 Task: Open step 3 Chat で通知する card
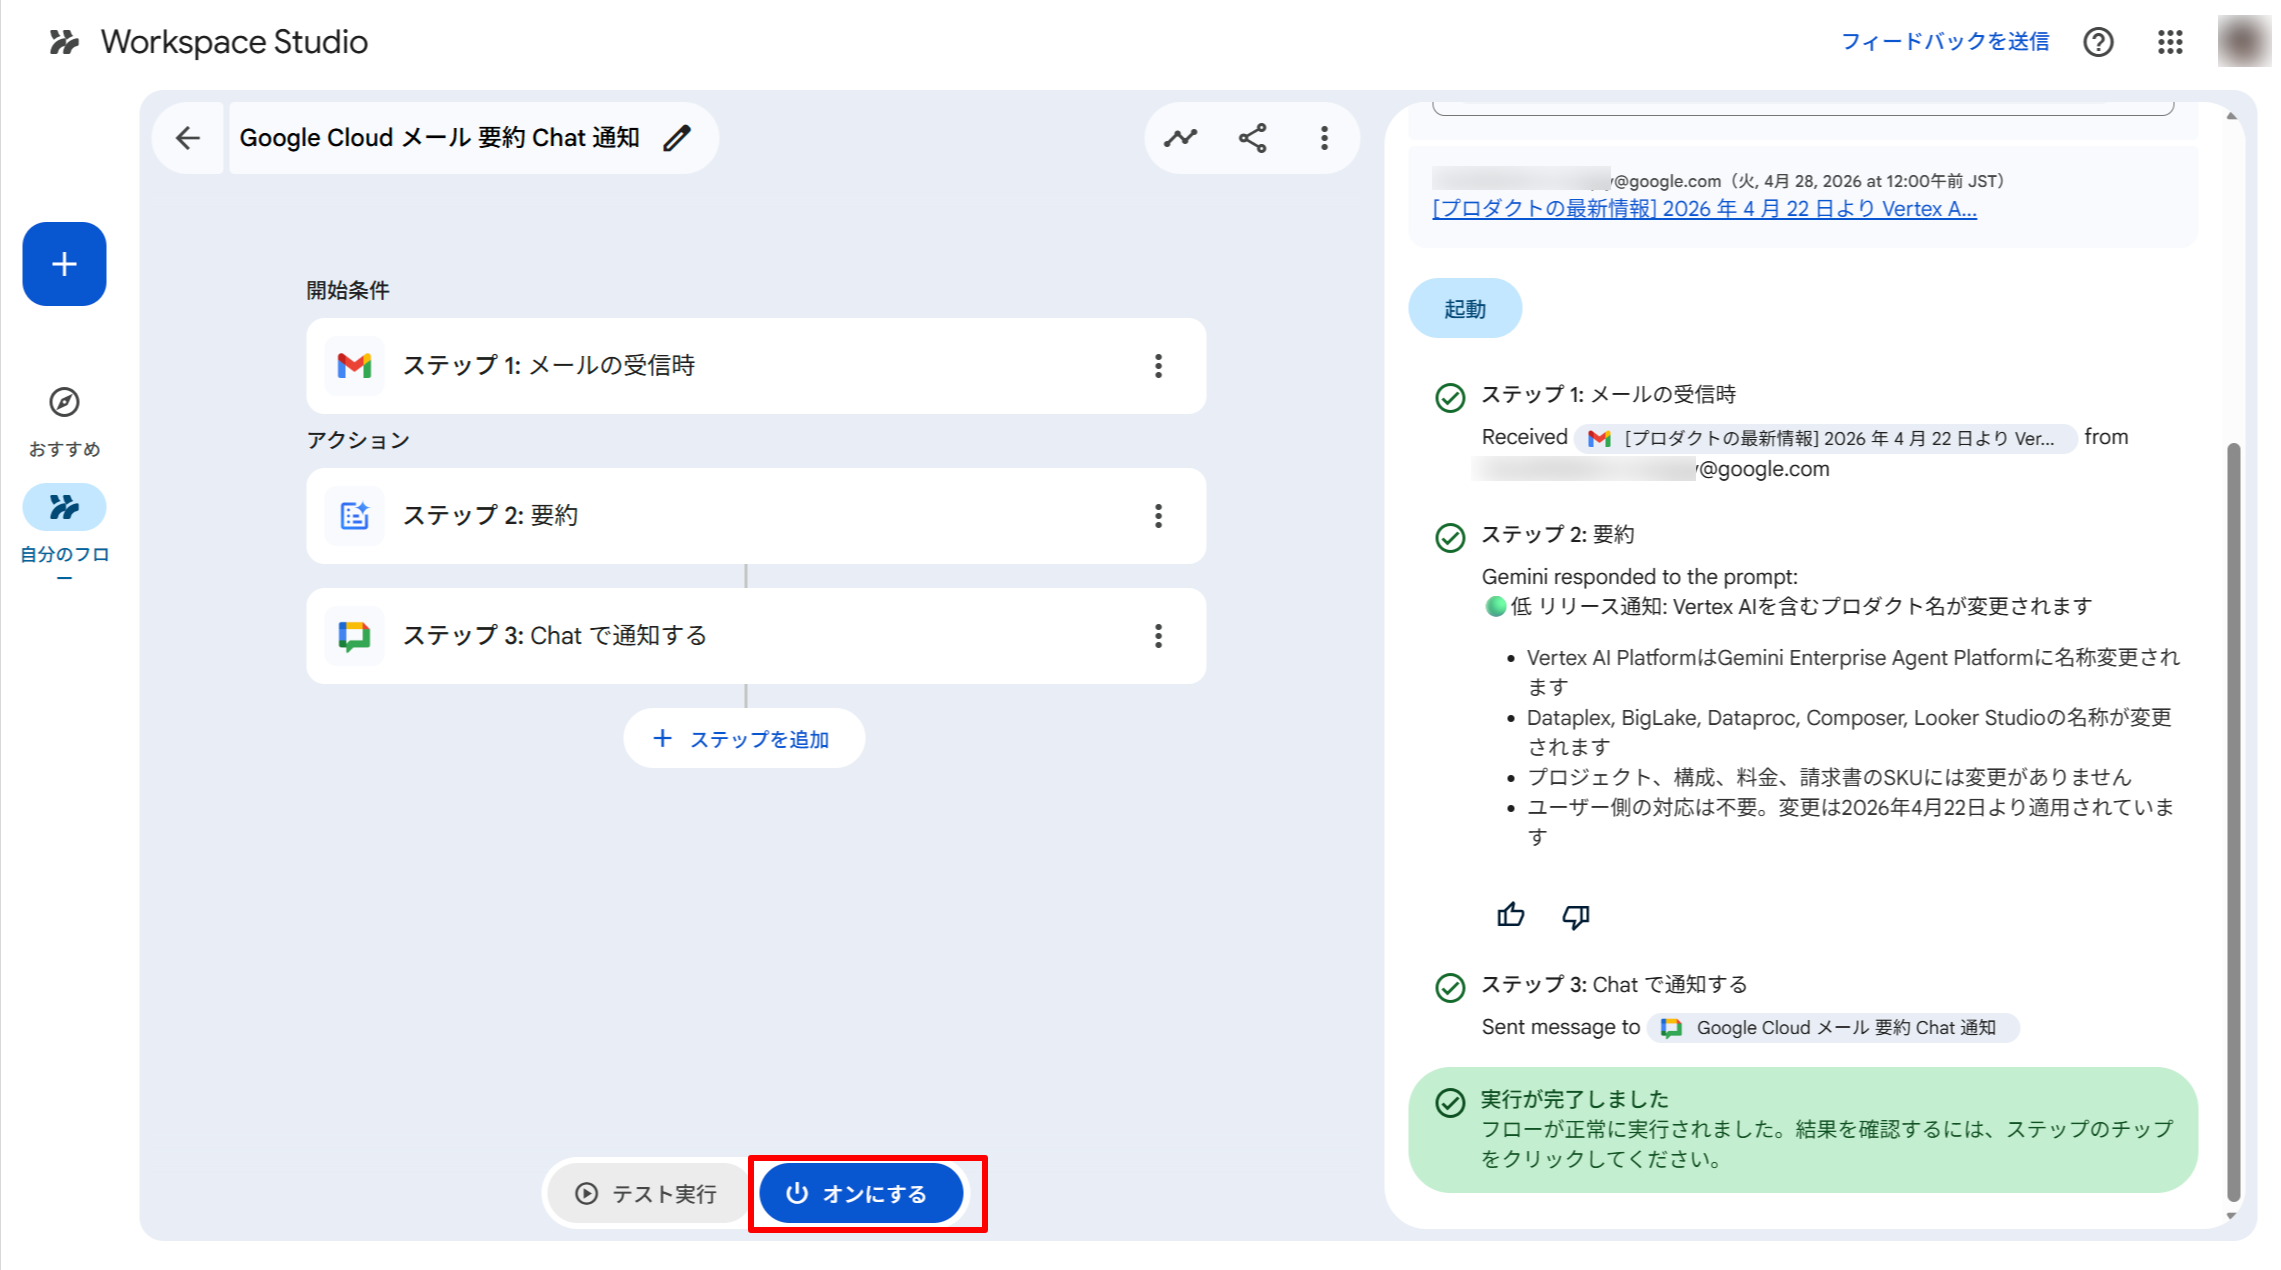756,636
